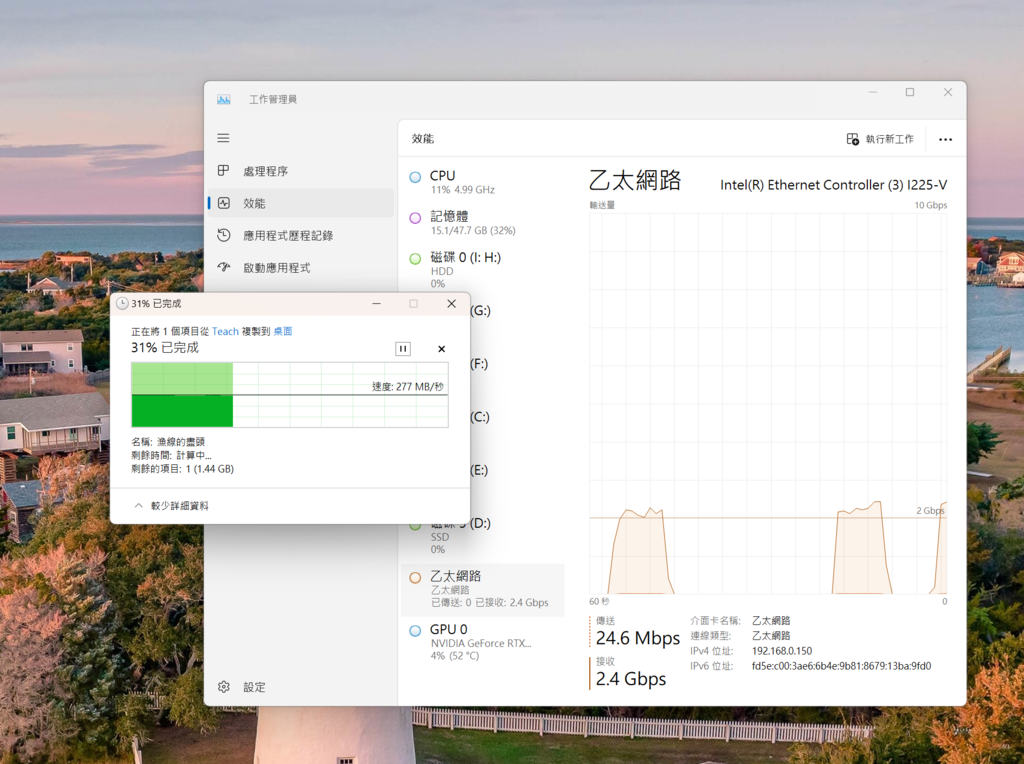Select the GPU 0 NVIDIA GeForce entry
The width and height of the screenshot is (1024, 764).
pos(483,641)
